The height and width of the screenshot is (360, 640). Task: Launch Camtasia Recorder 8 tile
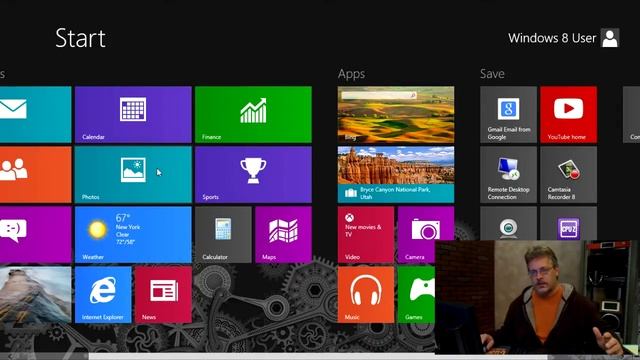[x=568, y=174]
